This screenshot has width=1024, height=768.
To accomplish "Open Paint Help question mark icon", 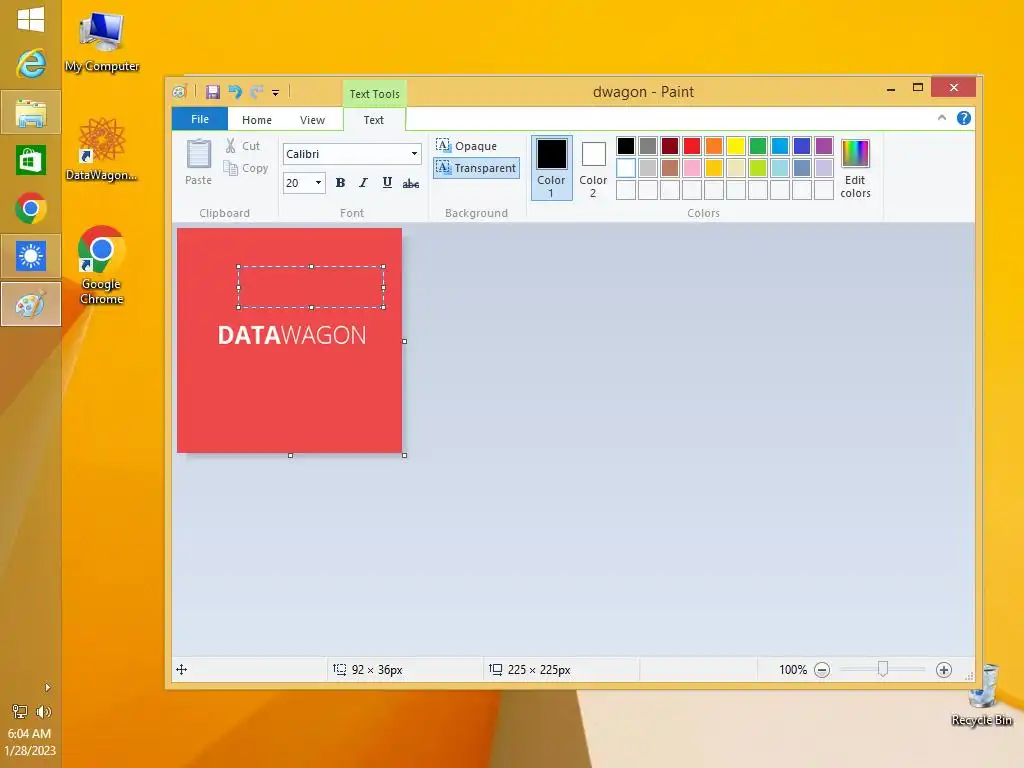I will pyautogui.click(x=964, y=118).
